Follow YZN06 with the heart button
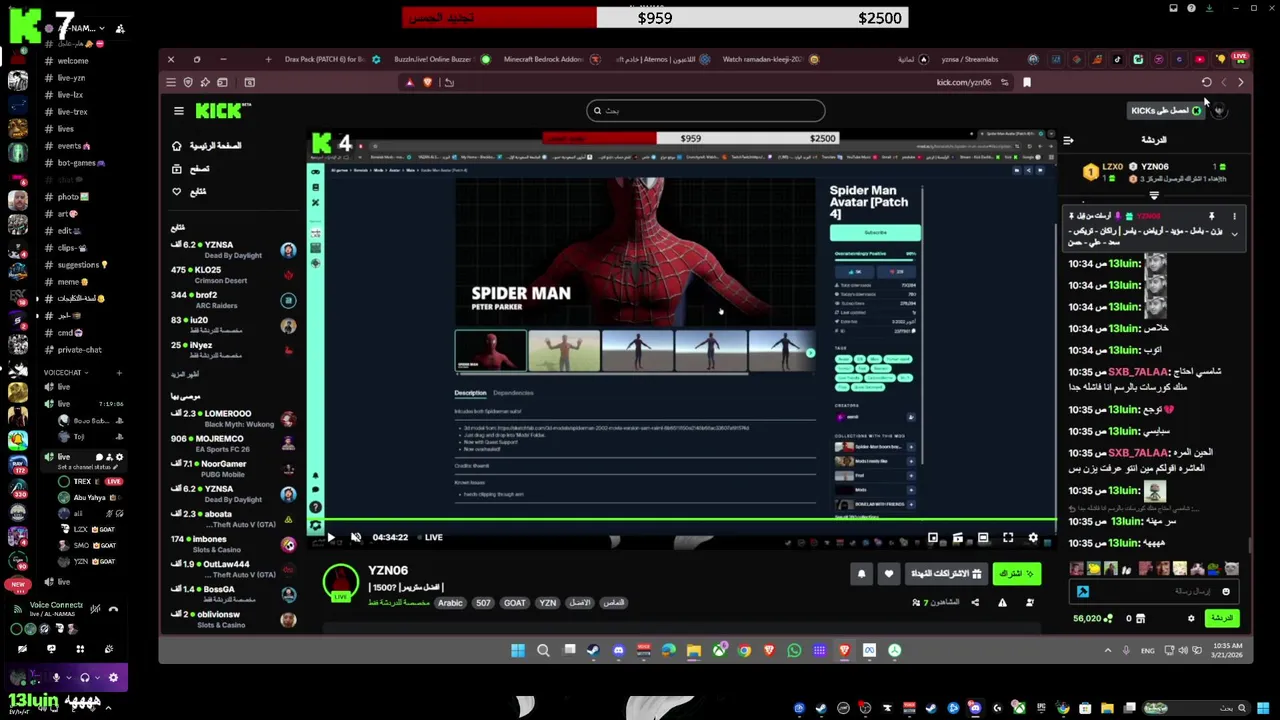This screenshot has width=1280, height=720. tap(888, 574)
